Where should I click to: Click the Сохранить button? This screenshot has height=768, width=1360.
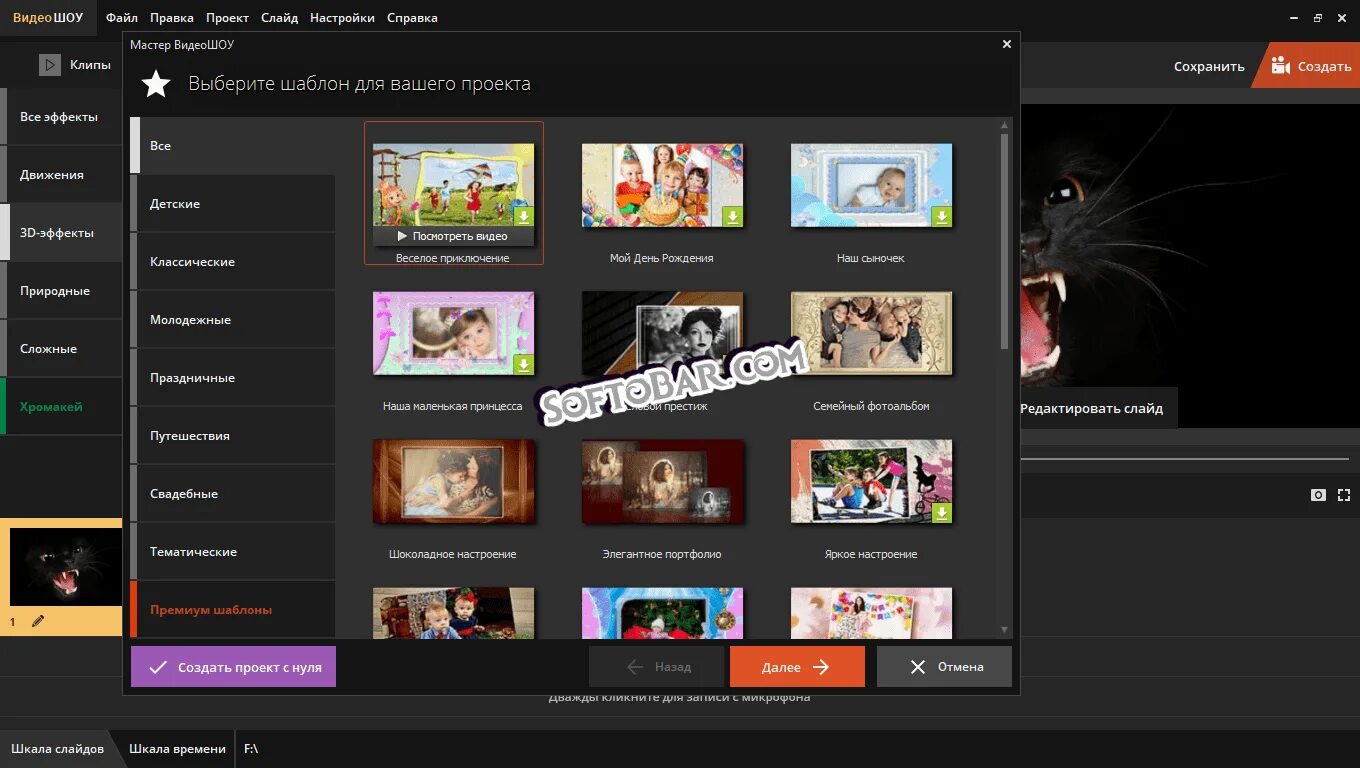coord(1209,66)
